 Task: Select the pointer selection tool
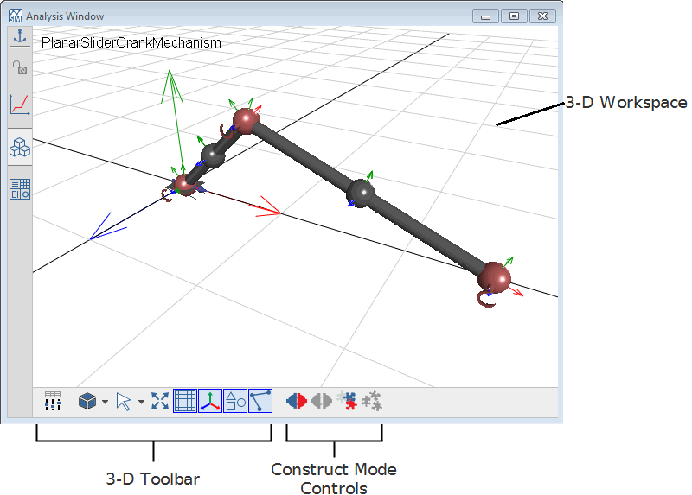point(124,401)
